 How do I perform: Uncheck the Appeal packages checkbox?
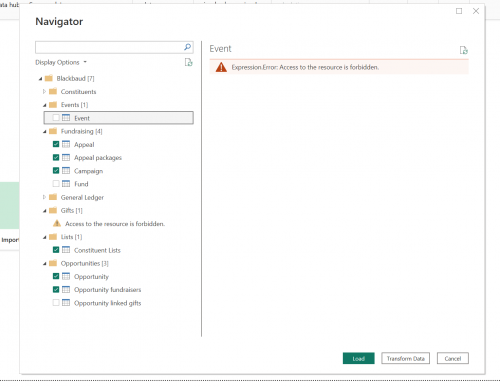point(56,157)
